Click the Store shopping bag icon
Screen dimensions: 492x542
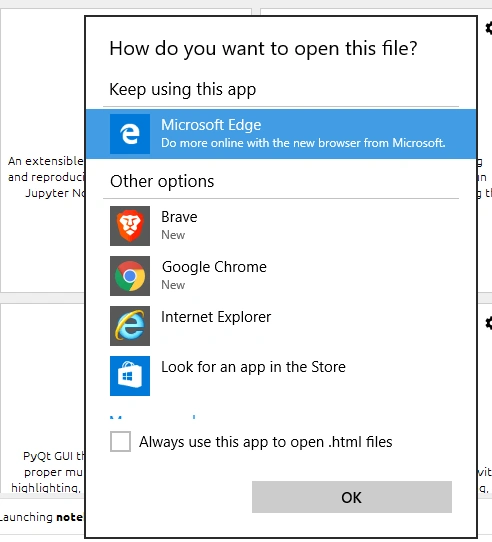130,376
